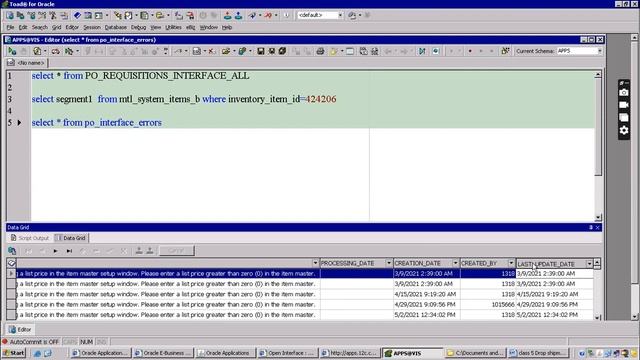640x360 pixels.
Task: Click the Internet Explorer quick launch icon
Action: [37, 353]
